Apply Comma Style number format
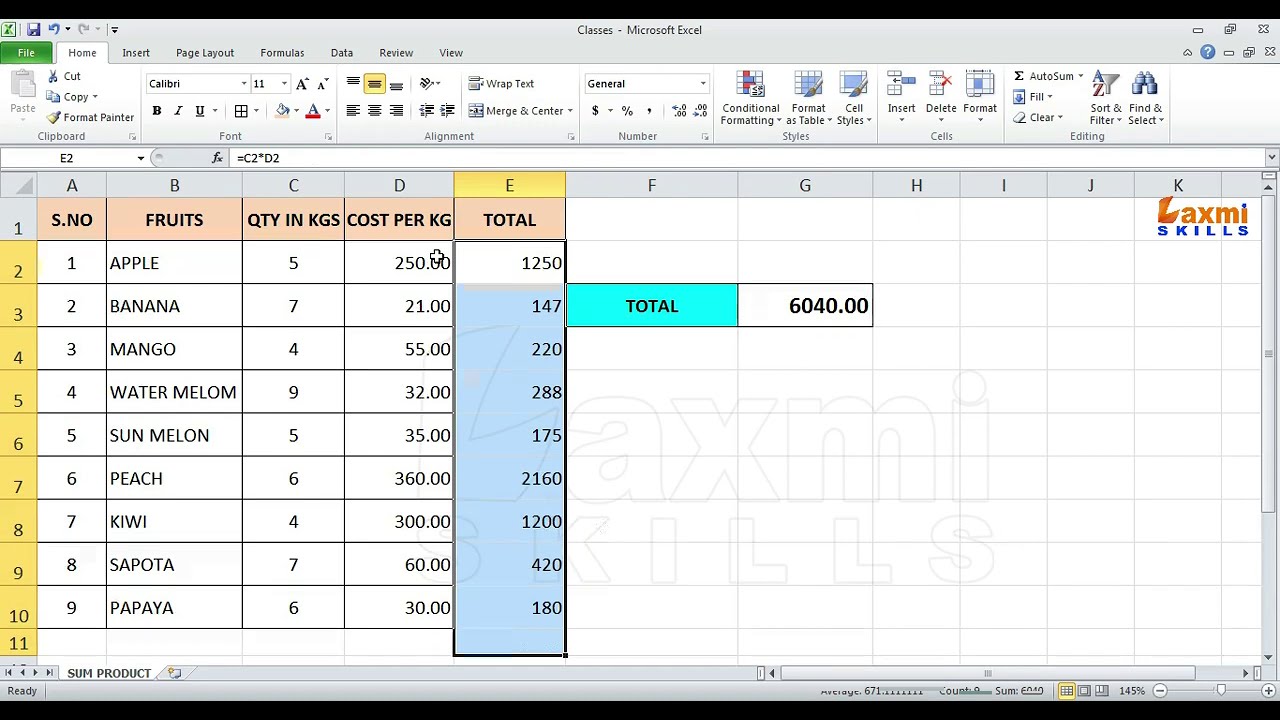This screenshot has width=1280, height=720. point(649,111)
